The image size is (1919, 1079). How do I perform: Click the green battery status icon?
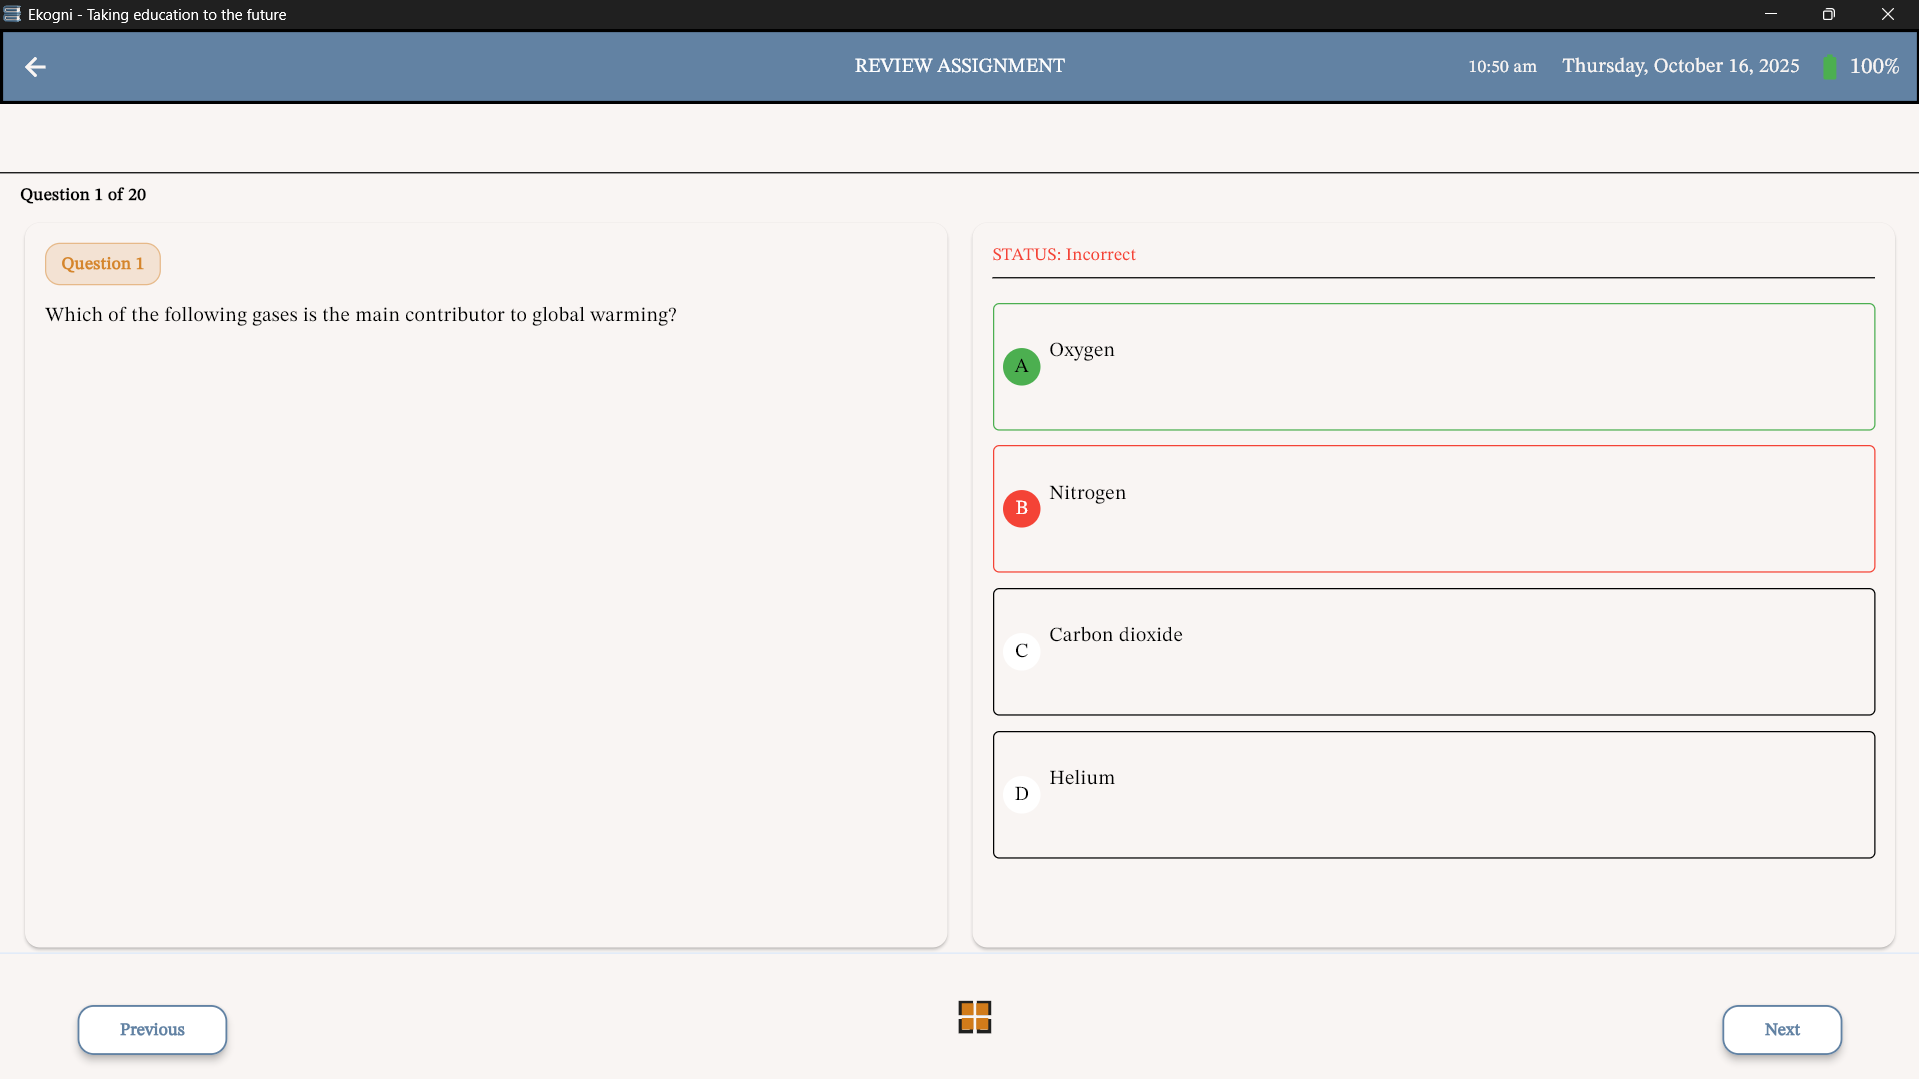(1829, 67)
